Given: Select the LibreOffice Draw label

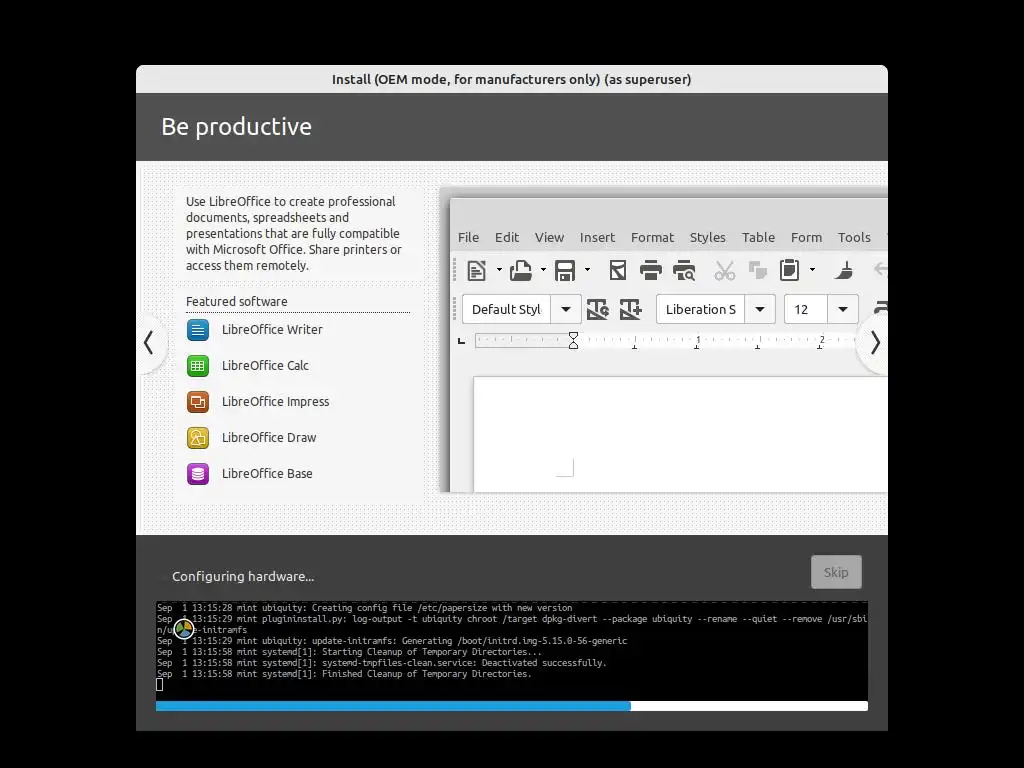Looking at the screenshot, I should point(268,438).
